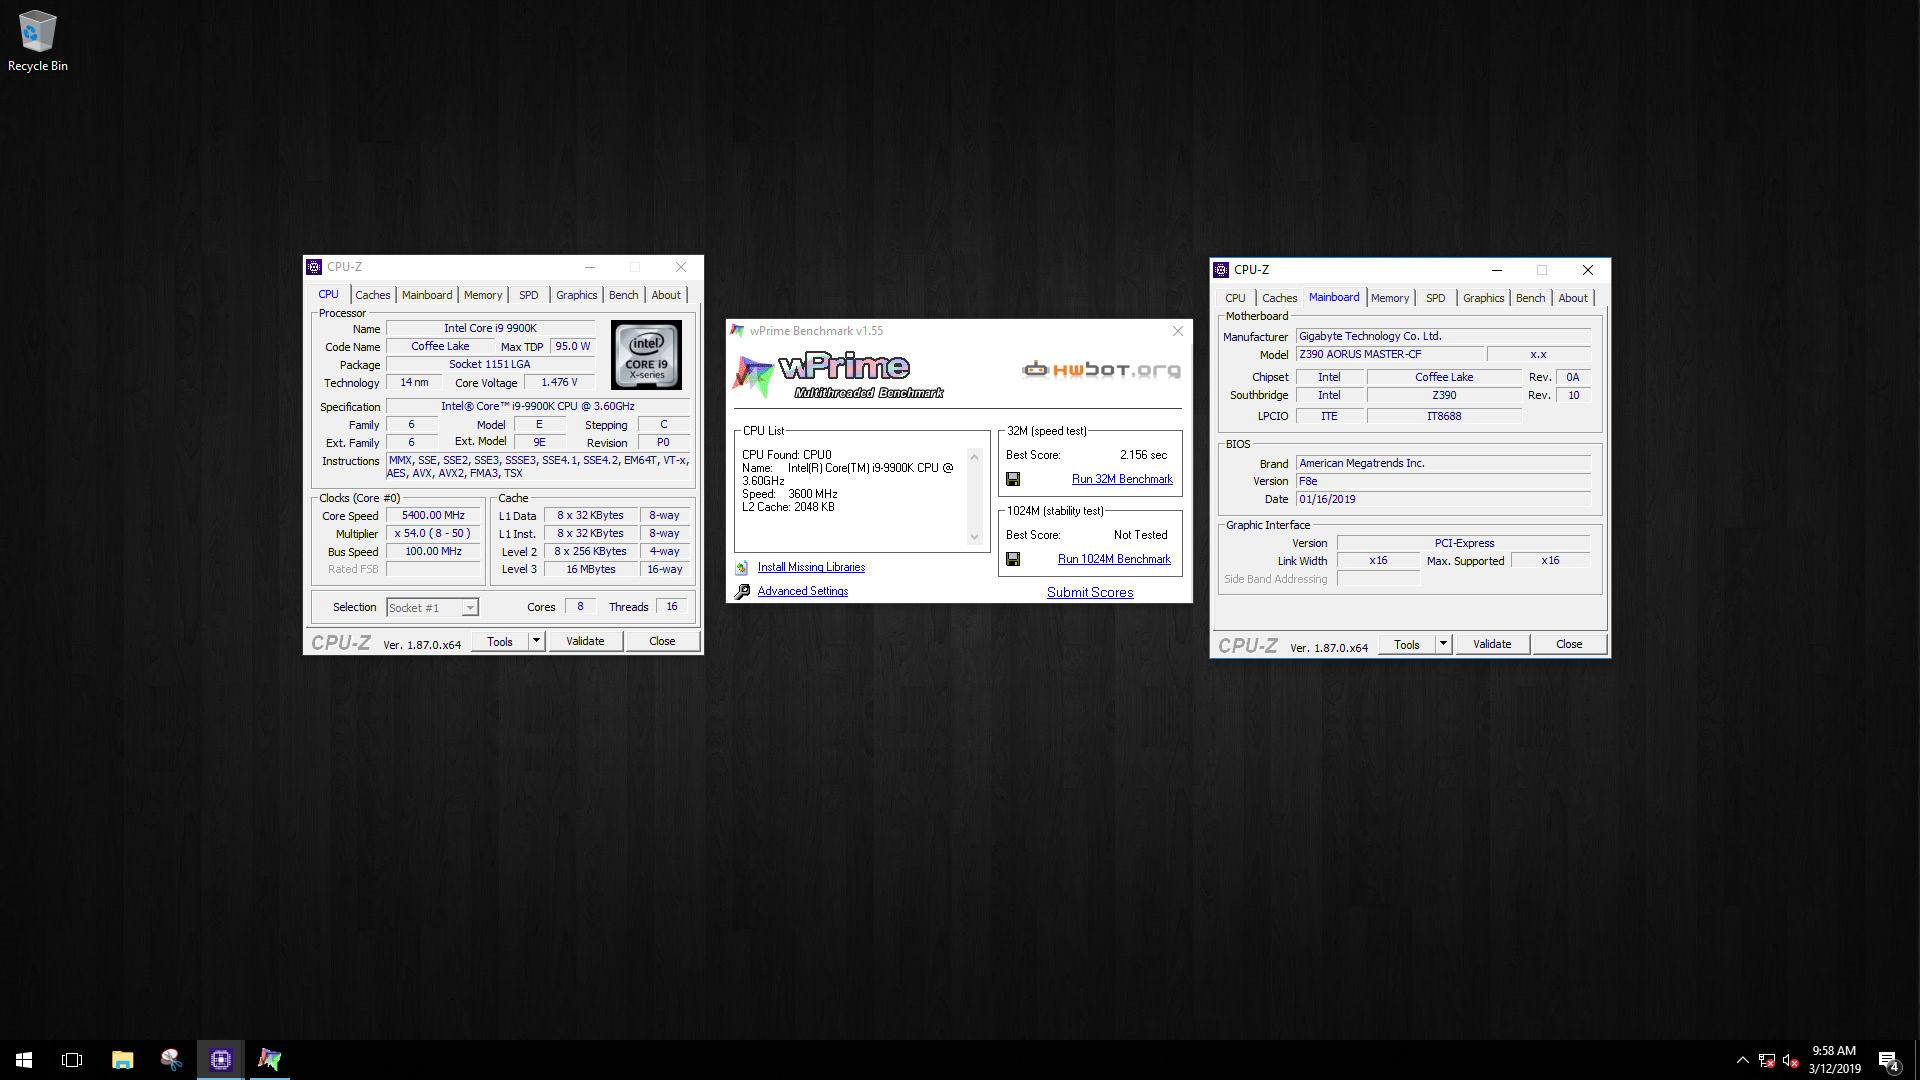The height and width of the screenshot is (1080, 1920).
Task: Open File Explorer from the taskbar
Action: pos(122,1059)
